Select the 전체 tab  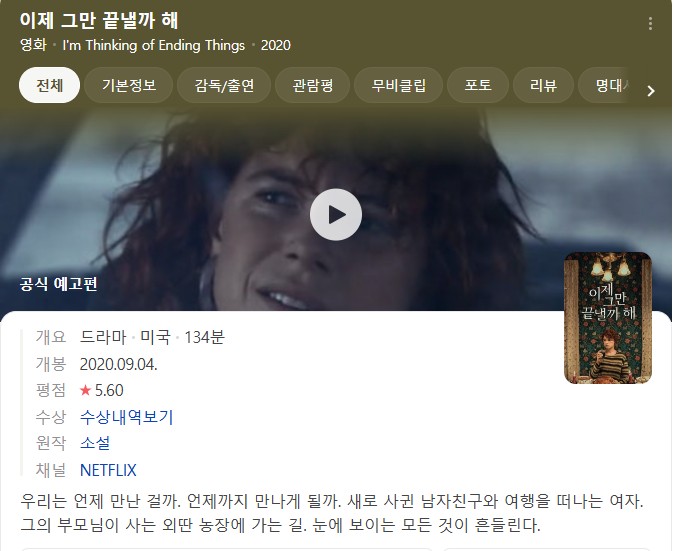point(49,85)
